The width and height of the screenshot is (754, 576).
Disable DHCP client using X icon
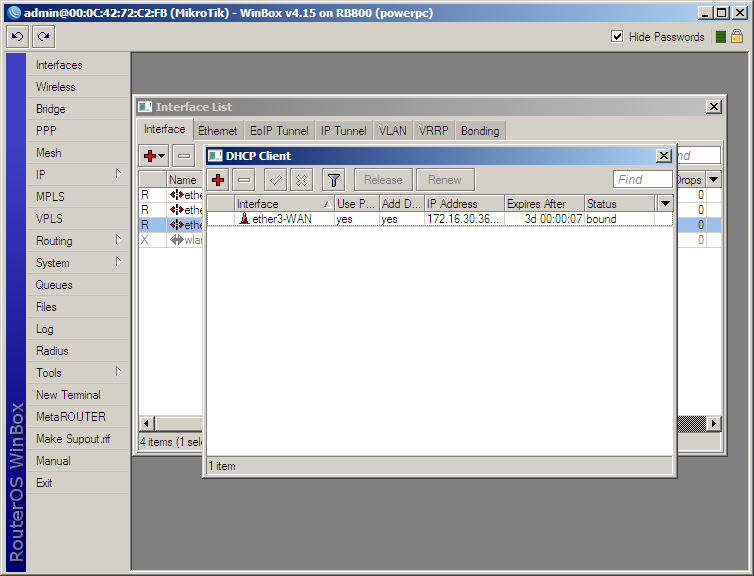click(302, 180)
